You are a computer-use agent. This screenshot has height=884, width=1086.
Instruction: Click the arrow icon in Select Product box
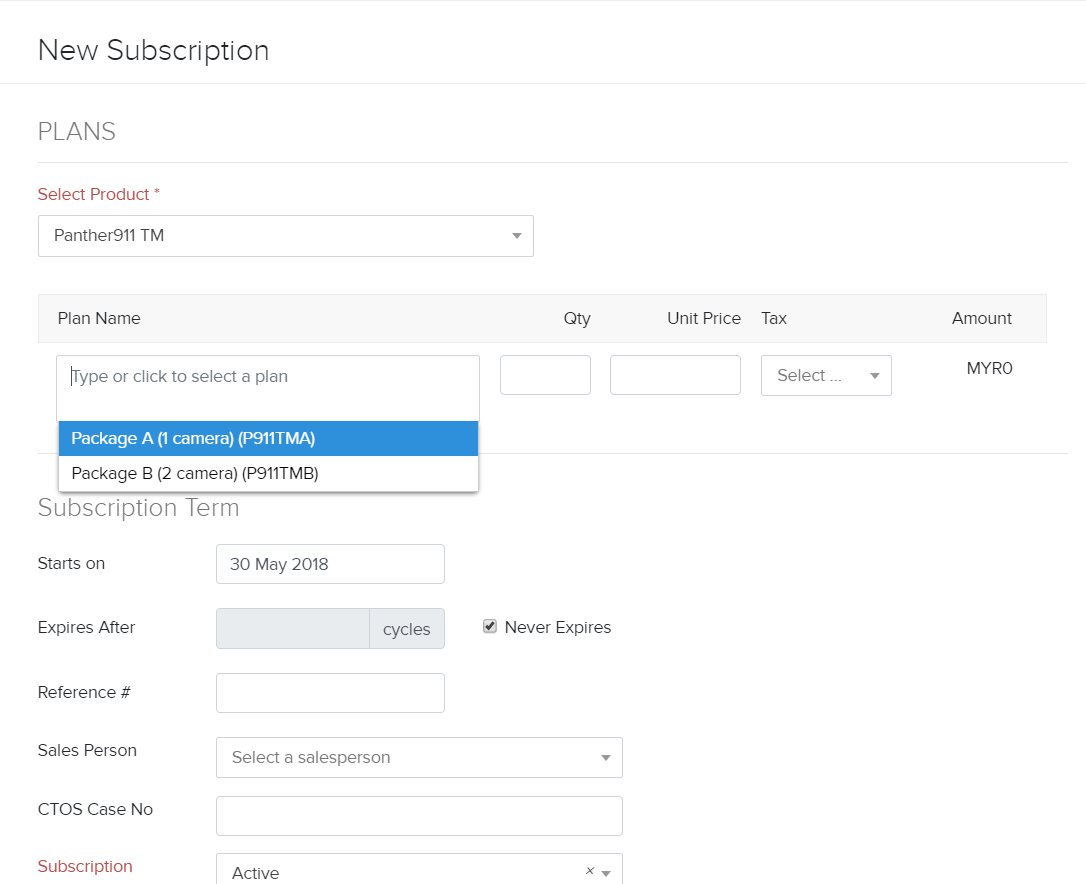click(x=516, y=236)
